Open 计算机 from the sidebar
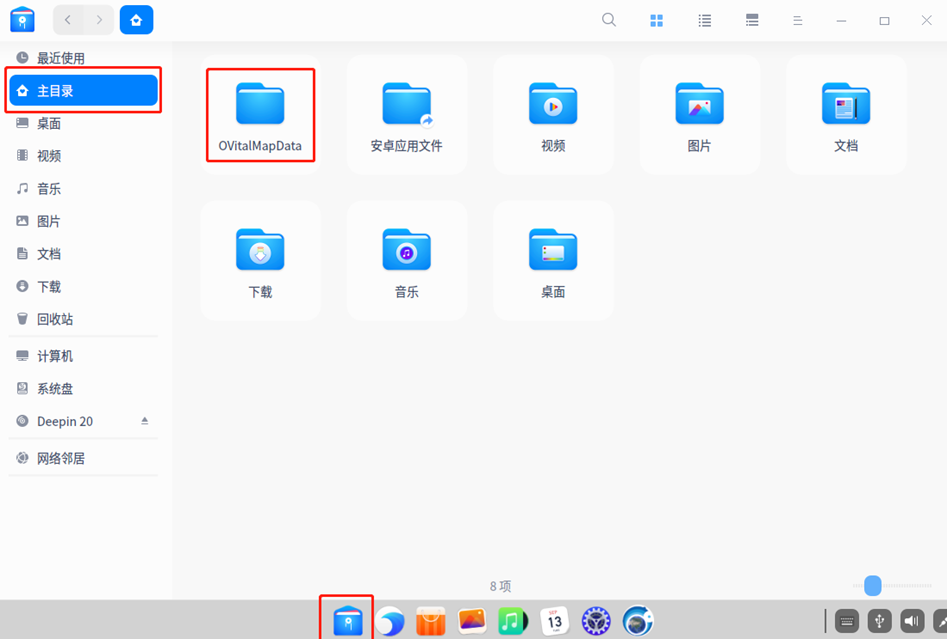Screen dimensions: 947x639 (54, 356)
